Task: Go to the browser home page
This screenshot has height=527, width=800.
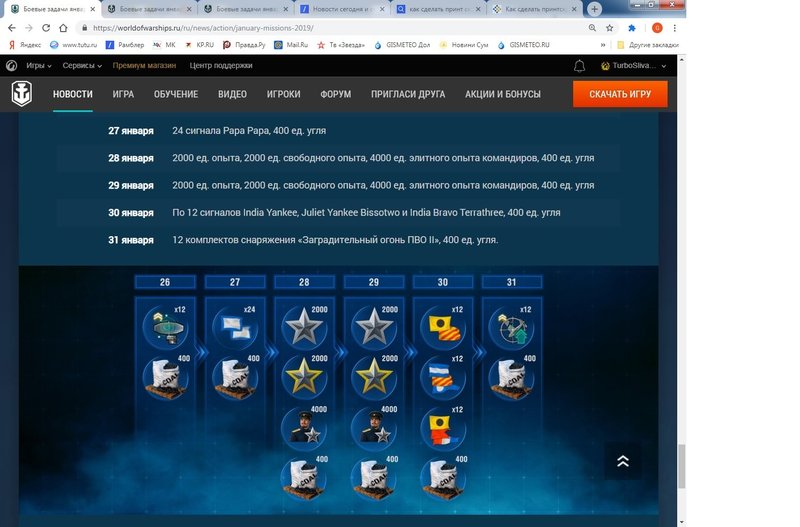Action: (x=63, y=28)
